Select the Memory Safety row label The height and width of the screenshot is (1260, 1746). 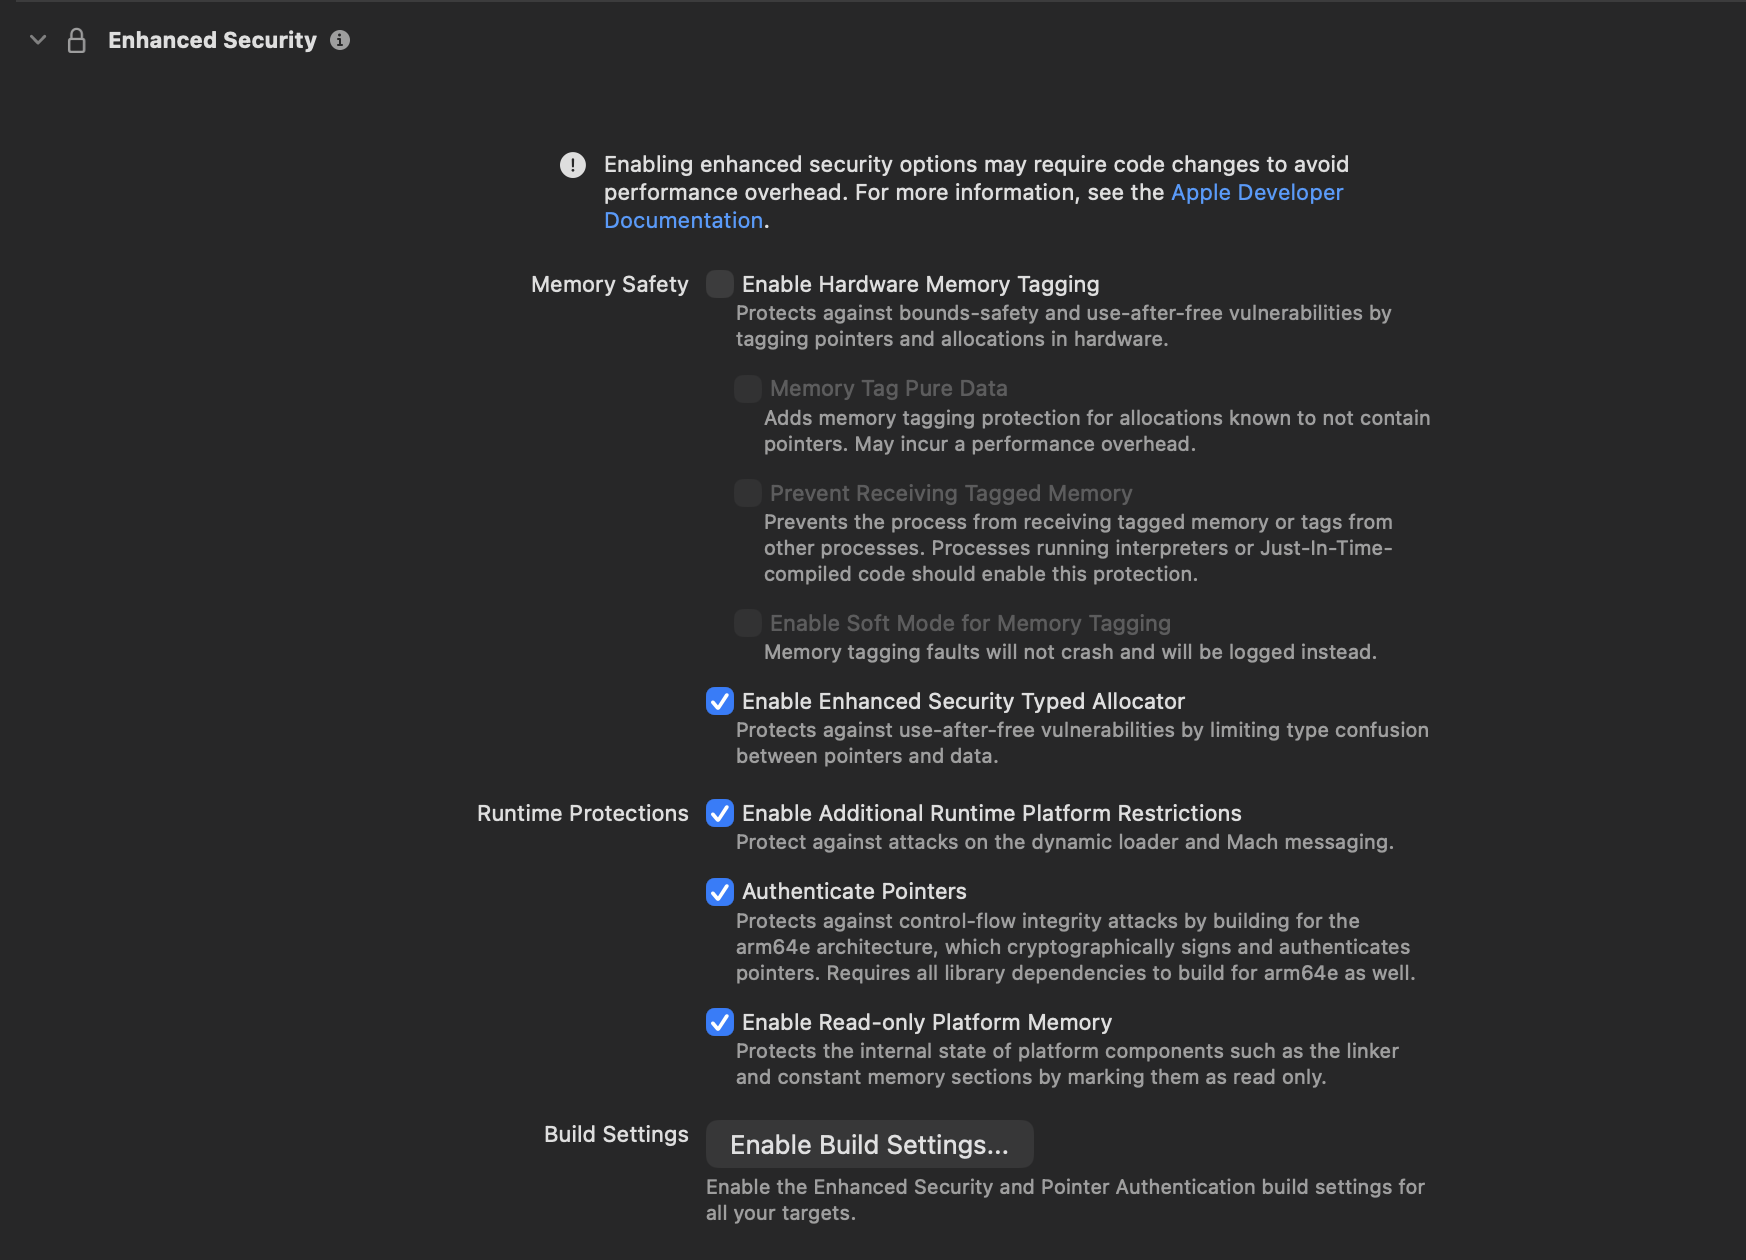(609, 284)
